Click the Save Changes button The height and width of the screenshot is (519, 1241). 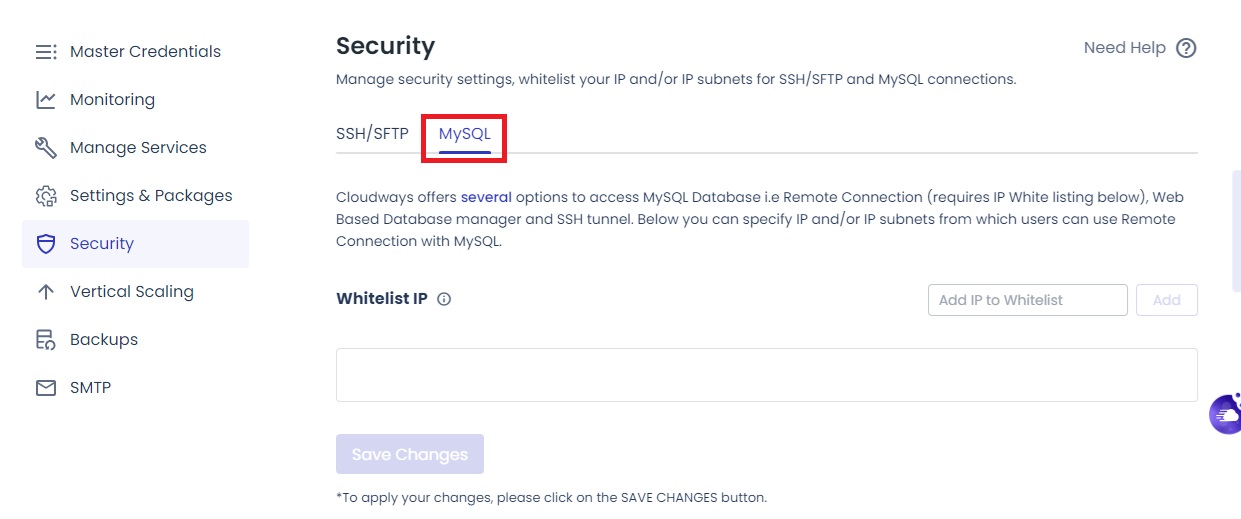(x=410, y=454)
